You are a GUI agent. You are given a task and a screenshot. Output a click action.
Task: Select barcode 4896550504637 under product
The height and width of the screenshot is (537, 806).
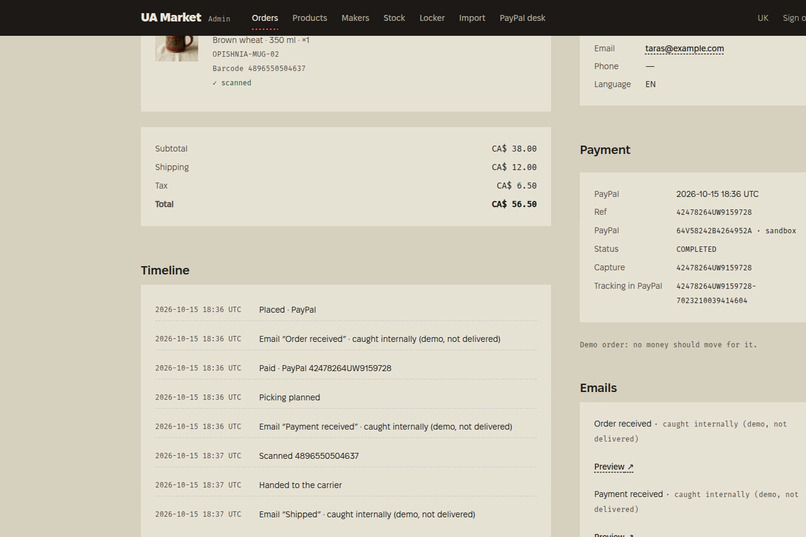coord(277,68)
